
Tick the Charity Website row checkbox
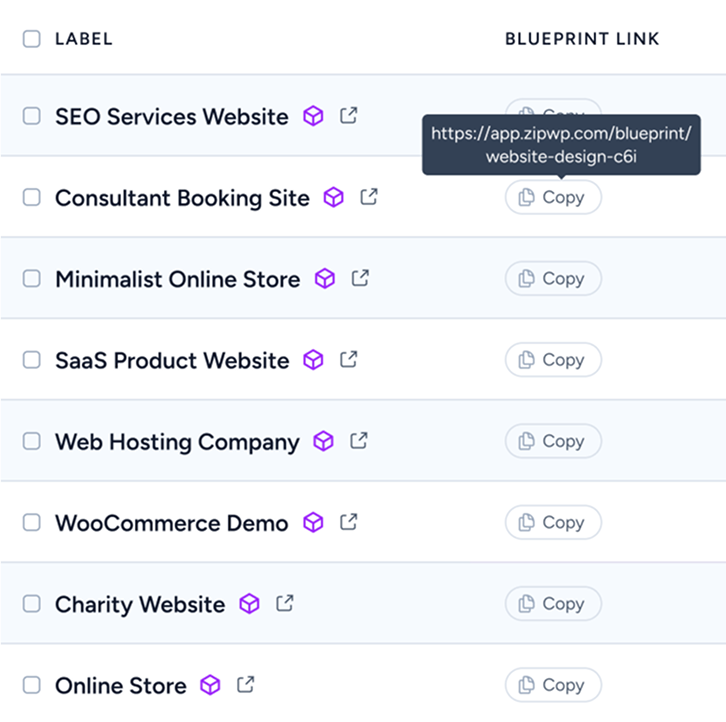point(32,604)
